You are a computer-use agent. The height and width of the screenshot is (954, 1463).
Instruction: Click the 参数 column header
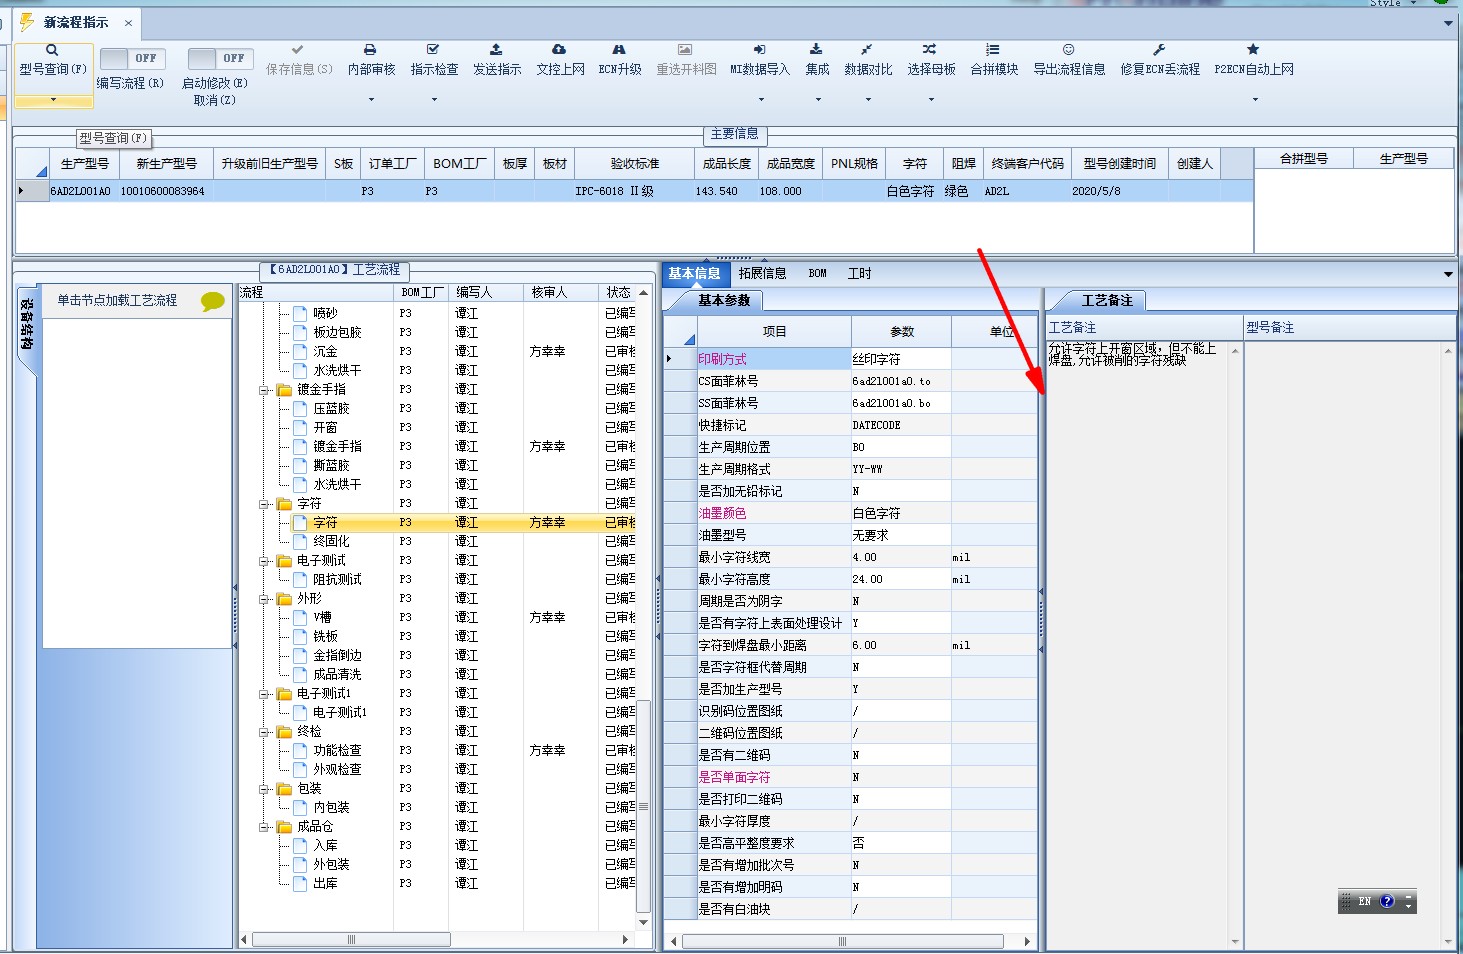point(901,331)
